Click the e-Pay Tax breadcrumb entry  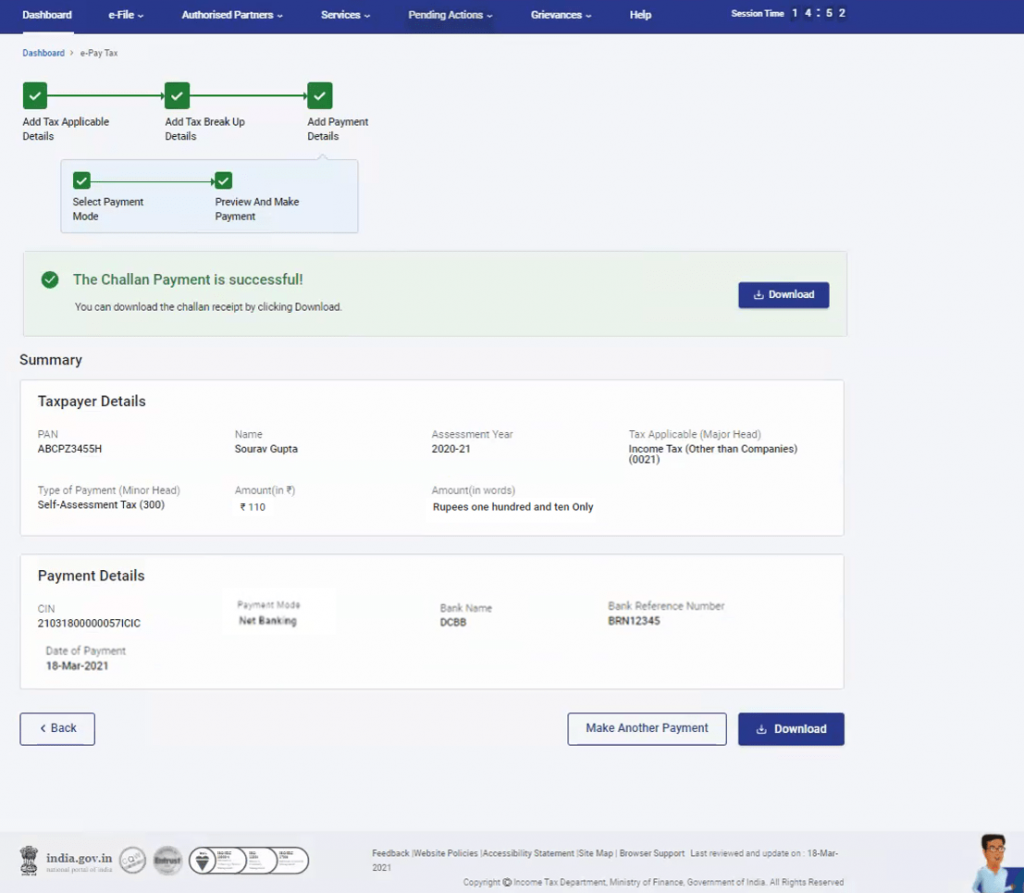(98, 52)
